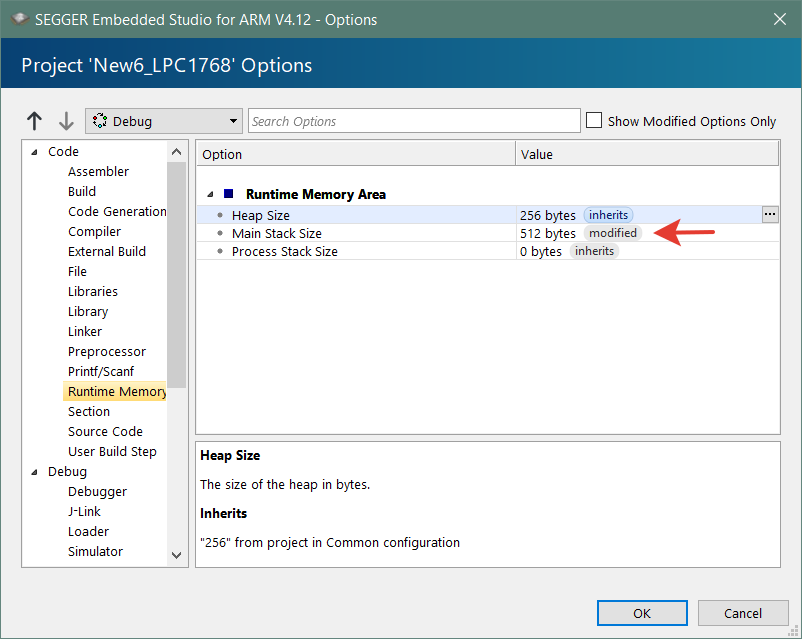The width and height of the screenshot is (802, 639).
Task: Click the Option column header
Action: pos(356,154)
